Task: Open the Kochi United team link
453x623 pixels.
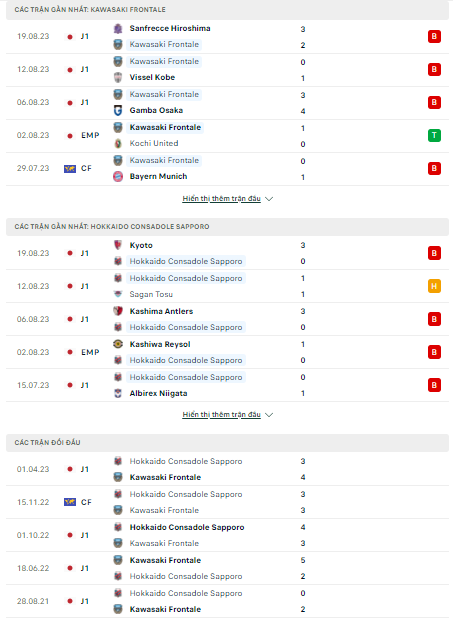Action: coord(154,143)
